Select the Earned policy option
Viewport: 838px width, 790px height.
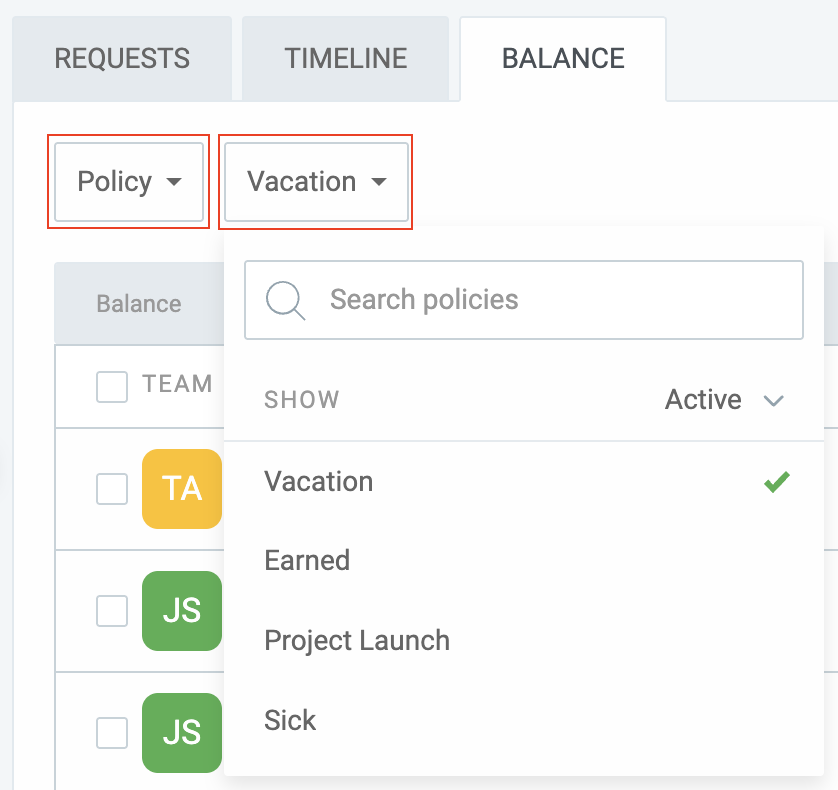click(524, 561)
